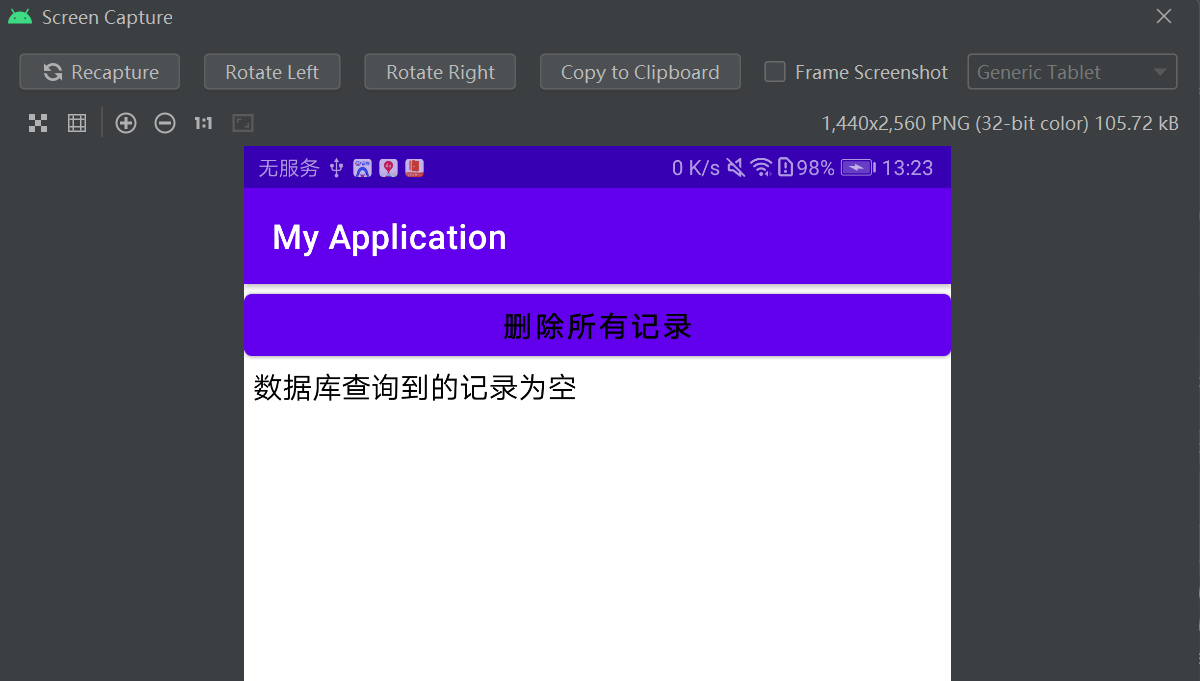Tap the 删除所有记录 button in the app
The image size is (1200, 681).
[597, 325]
